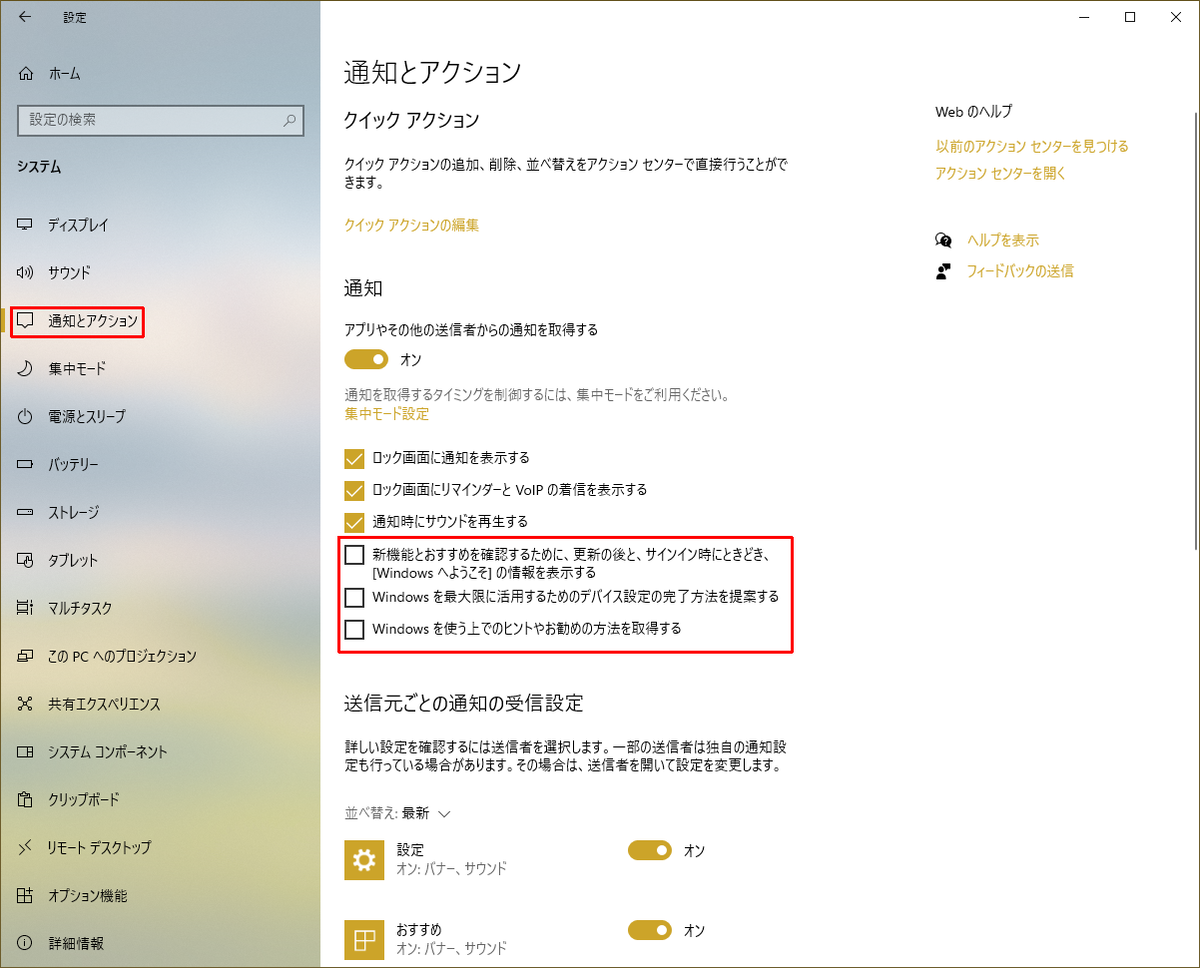Open the 並べ替え: 最新 sort dropdown
Image resolution: width=1200 pixels, height=968 pixels.
pyautogui.click(x=398, y=813)
